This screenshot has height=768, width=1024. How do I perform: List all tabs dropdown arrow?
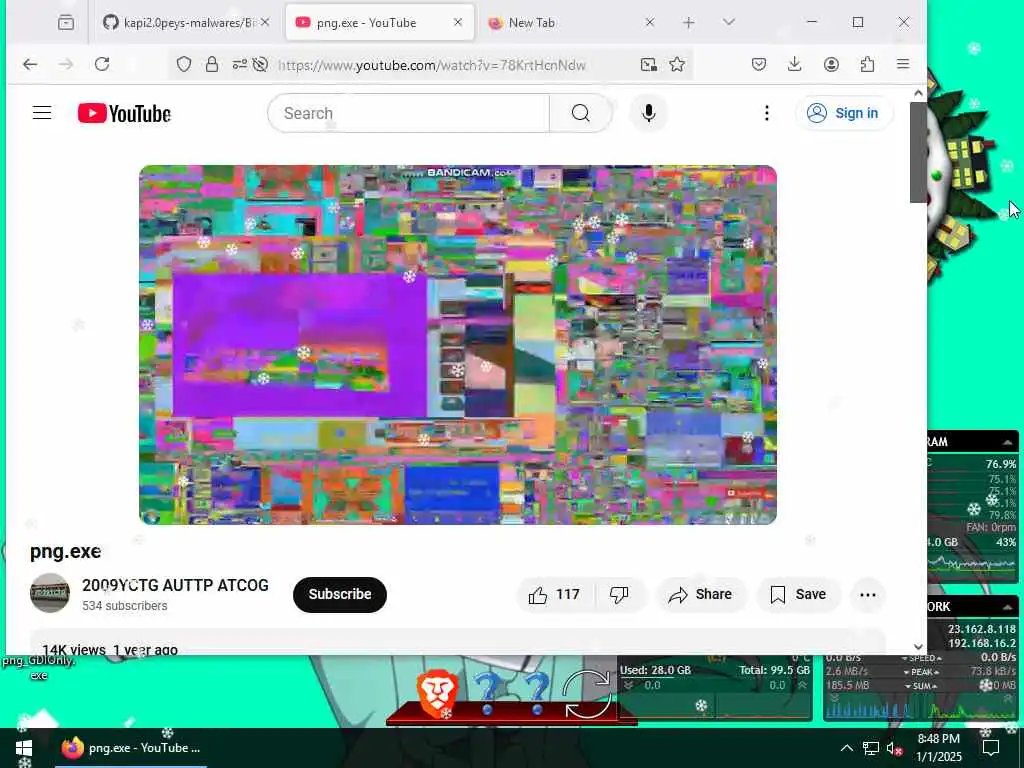click(x=729, y=22)
